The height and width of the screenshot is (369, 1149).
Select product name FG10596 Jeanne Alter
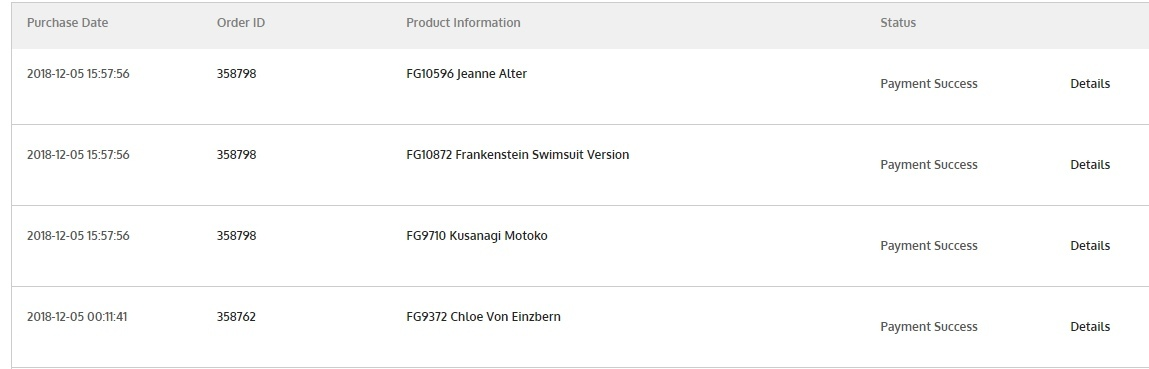click(466, 73)
